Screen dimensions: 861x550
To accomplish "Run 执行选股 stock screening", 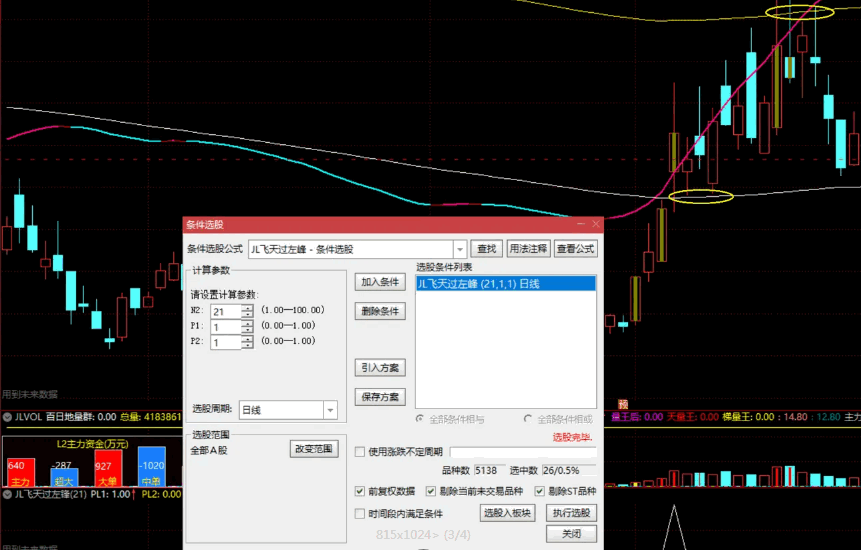I will 571,513.
